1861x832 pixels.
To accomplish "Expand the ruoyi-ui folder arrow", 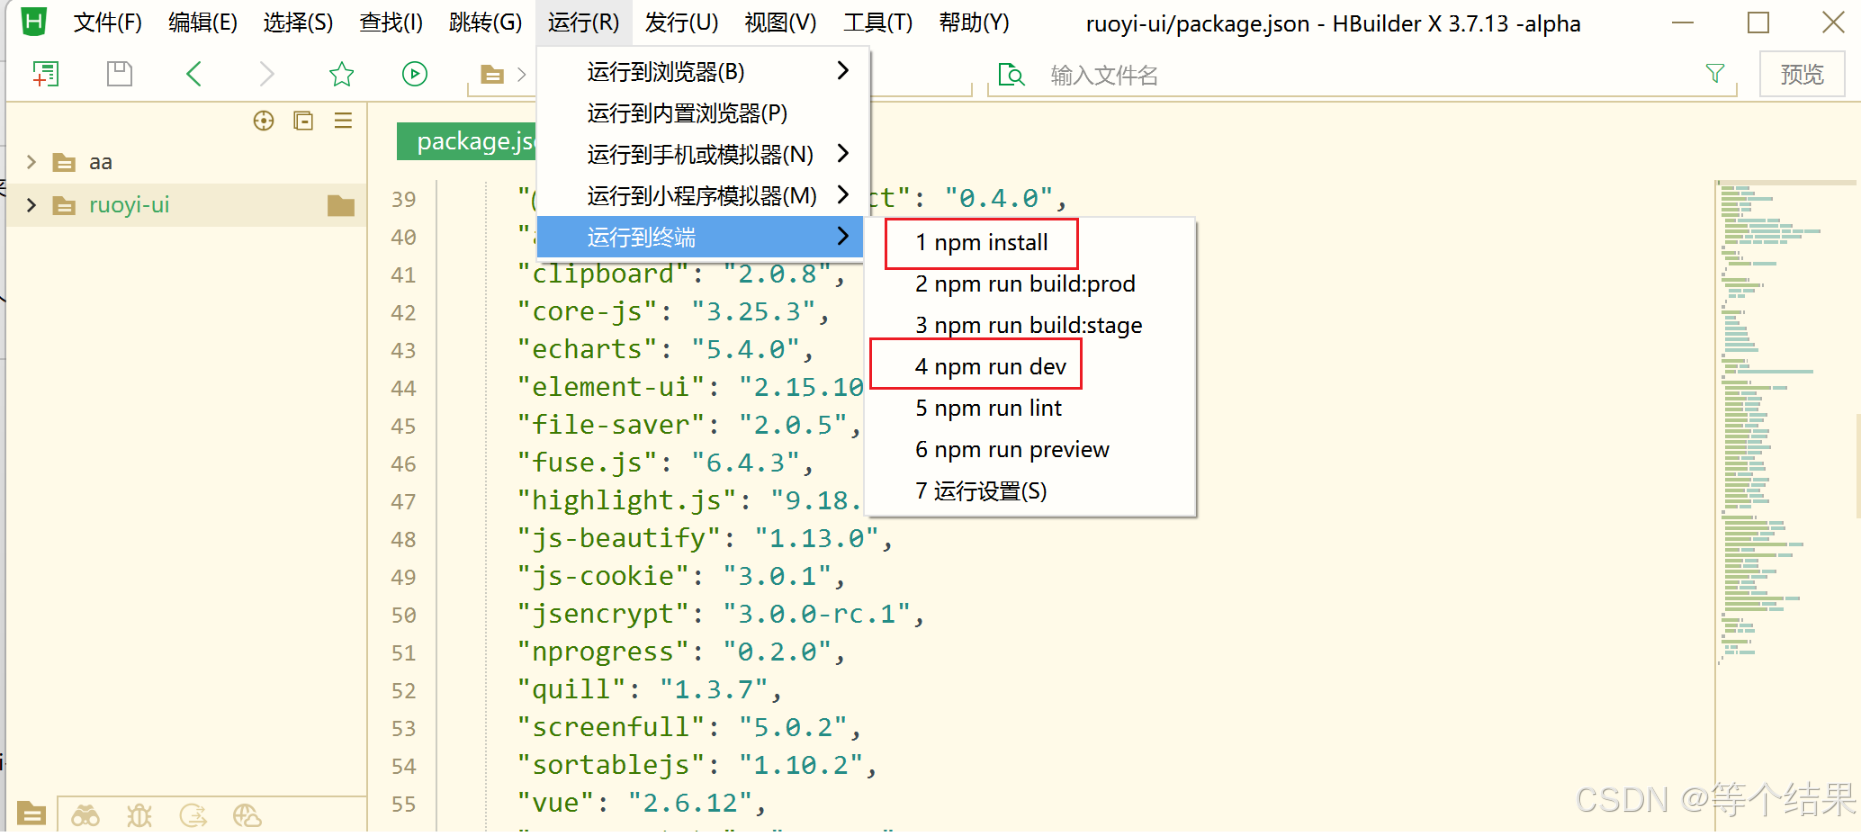I will pos(31,205).
